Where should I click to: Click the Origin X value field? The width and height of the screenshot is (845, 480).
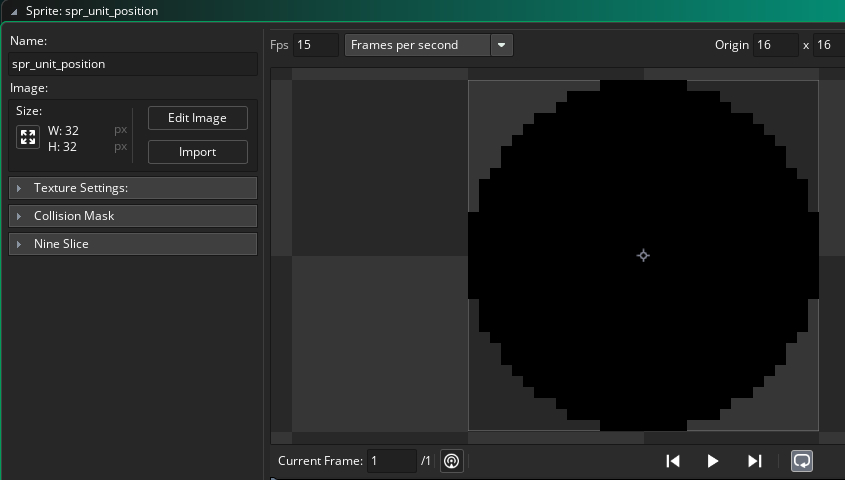pyautogui.click(x=775, y=45)
